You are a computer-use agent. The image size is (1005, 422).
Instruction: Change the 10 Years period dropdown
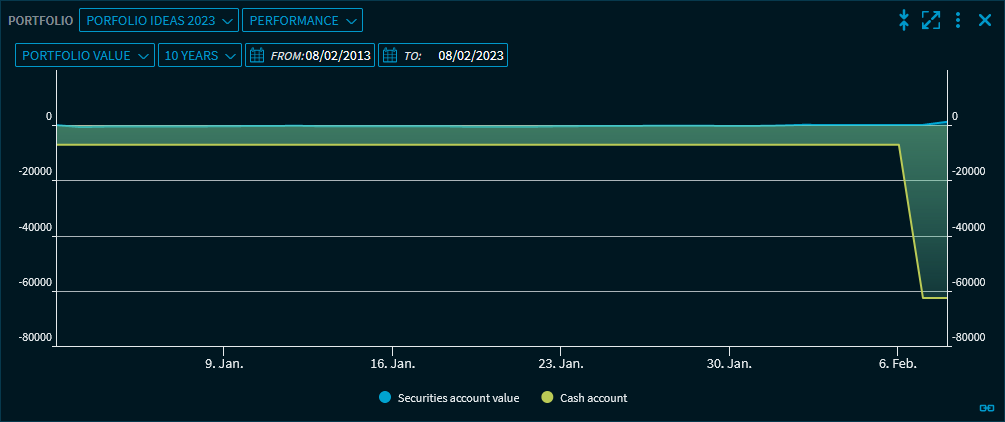click(x=200, y=56)
